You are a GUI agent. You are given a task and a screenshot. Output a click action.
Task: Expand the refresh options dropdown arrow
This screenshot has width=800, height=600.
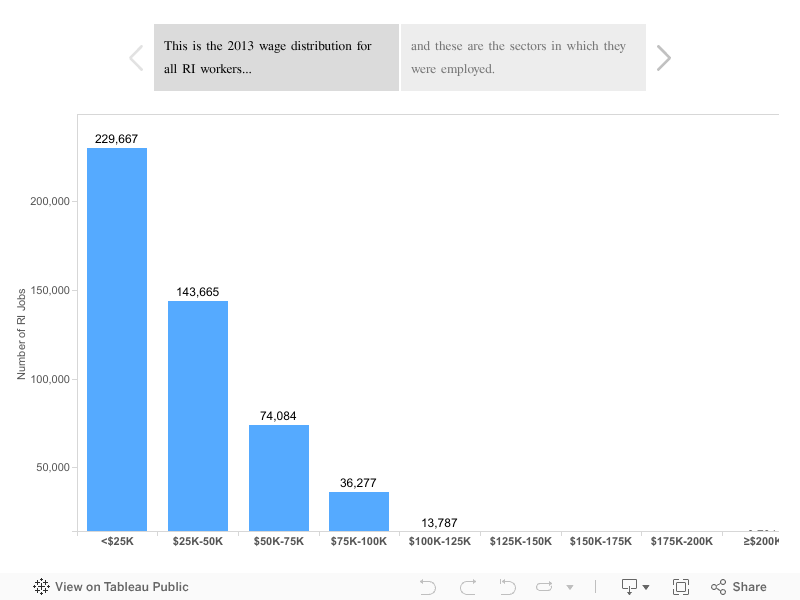(570, 587)
